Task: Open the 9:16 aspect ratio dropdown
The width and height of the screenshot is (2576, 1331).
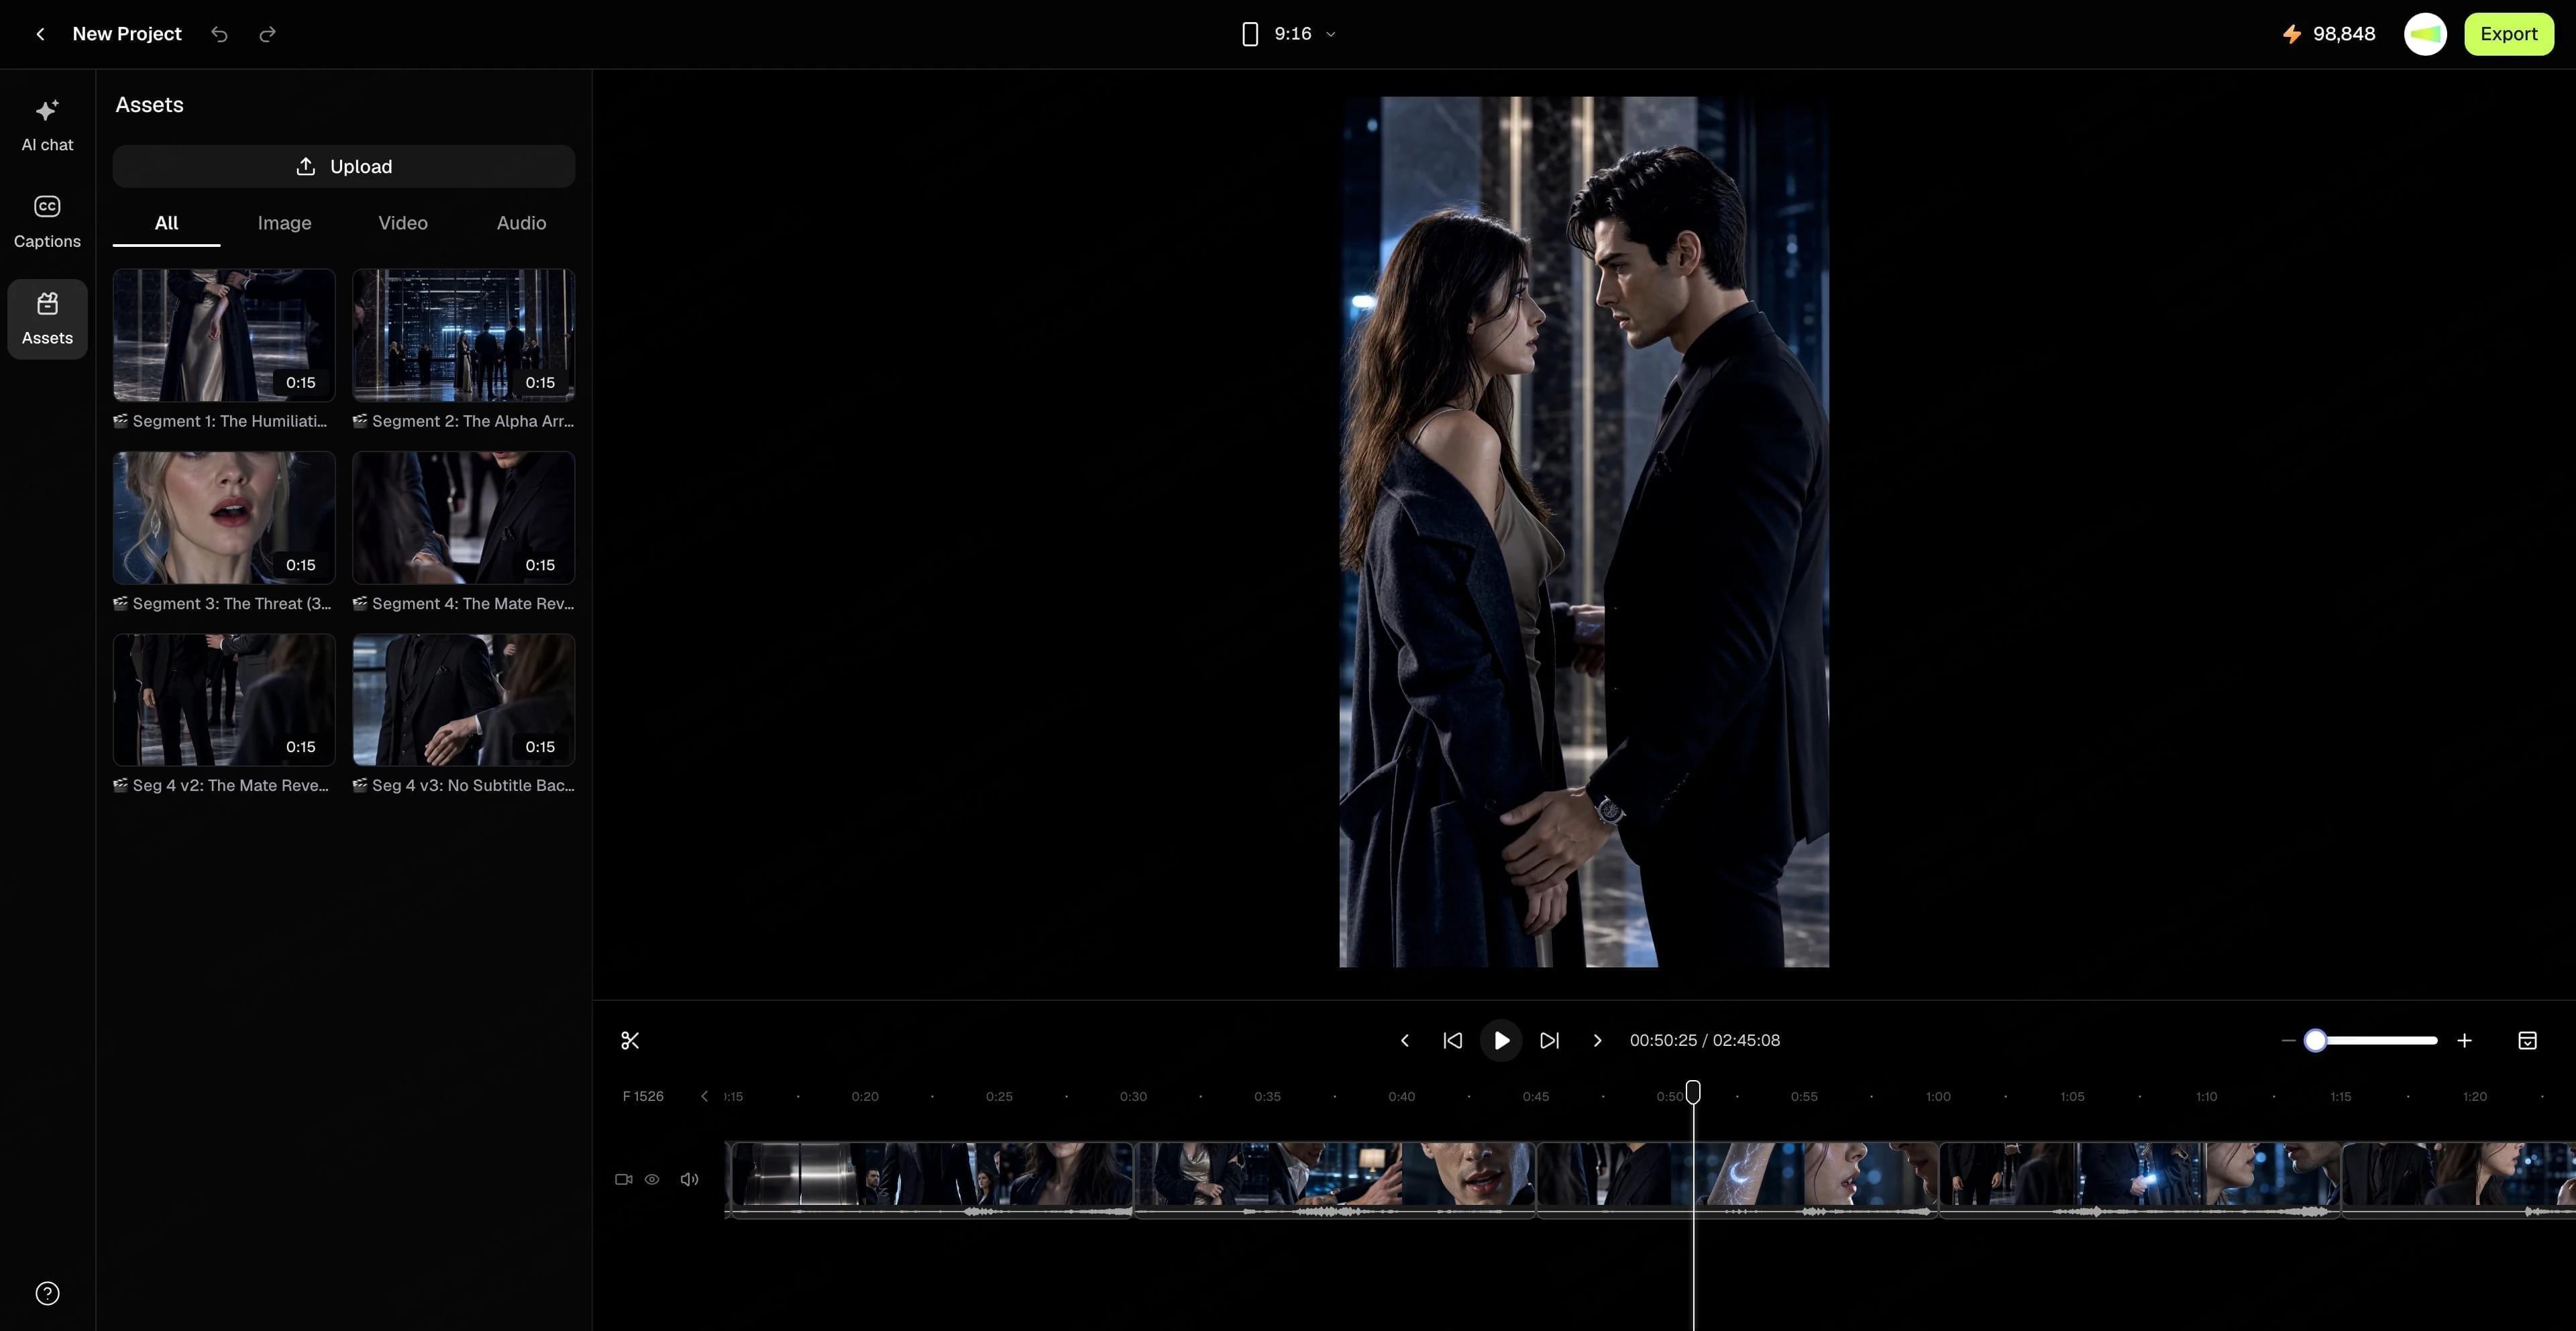Action: (1288, 34)
